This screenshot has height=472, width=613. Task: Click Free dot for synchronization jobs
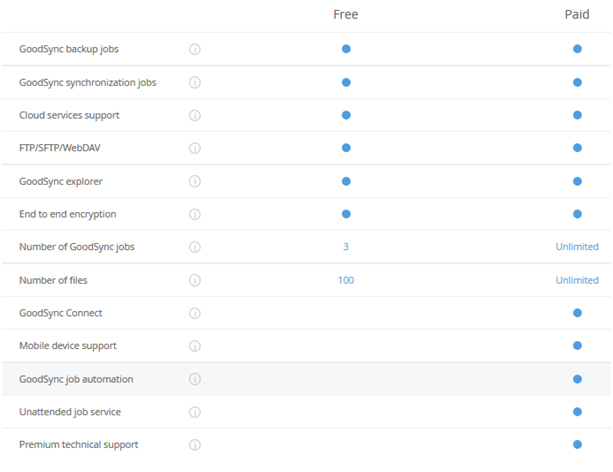pyautogui.click(x=346, y=83)
